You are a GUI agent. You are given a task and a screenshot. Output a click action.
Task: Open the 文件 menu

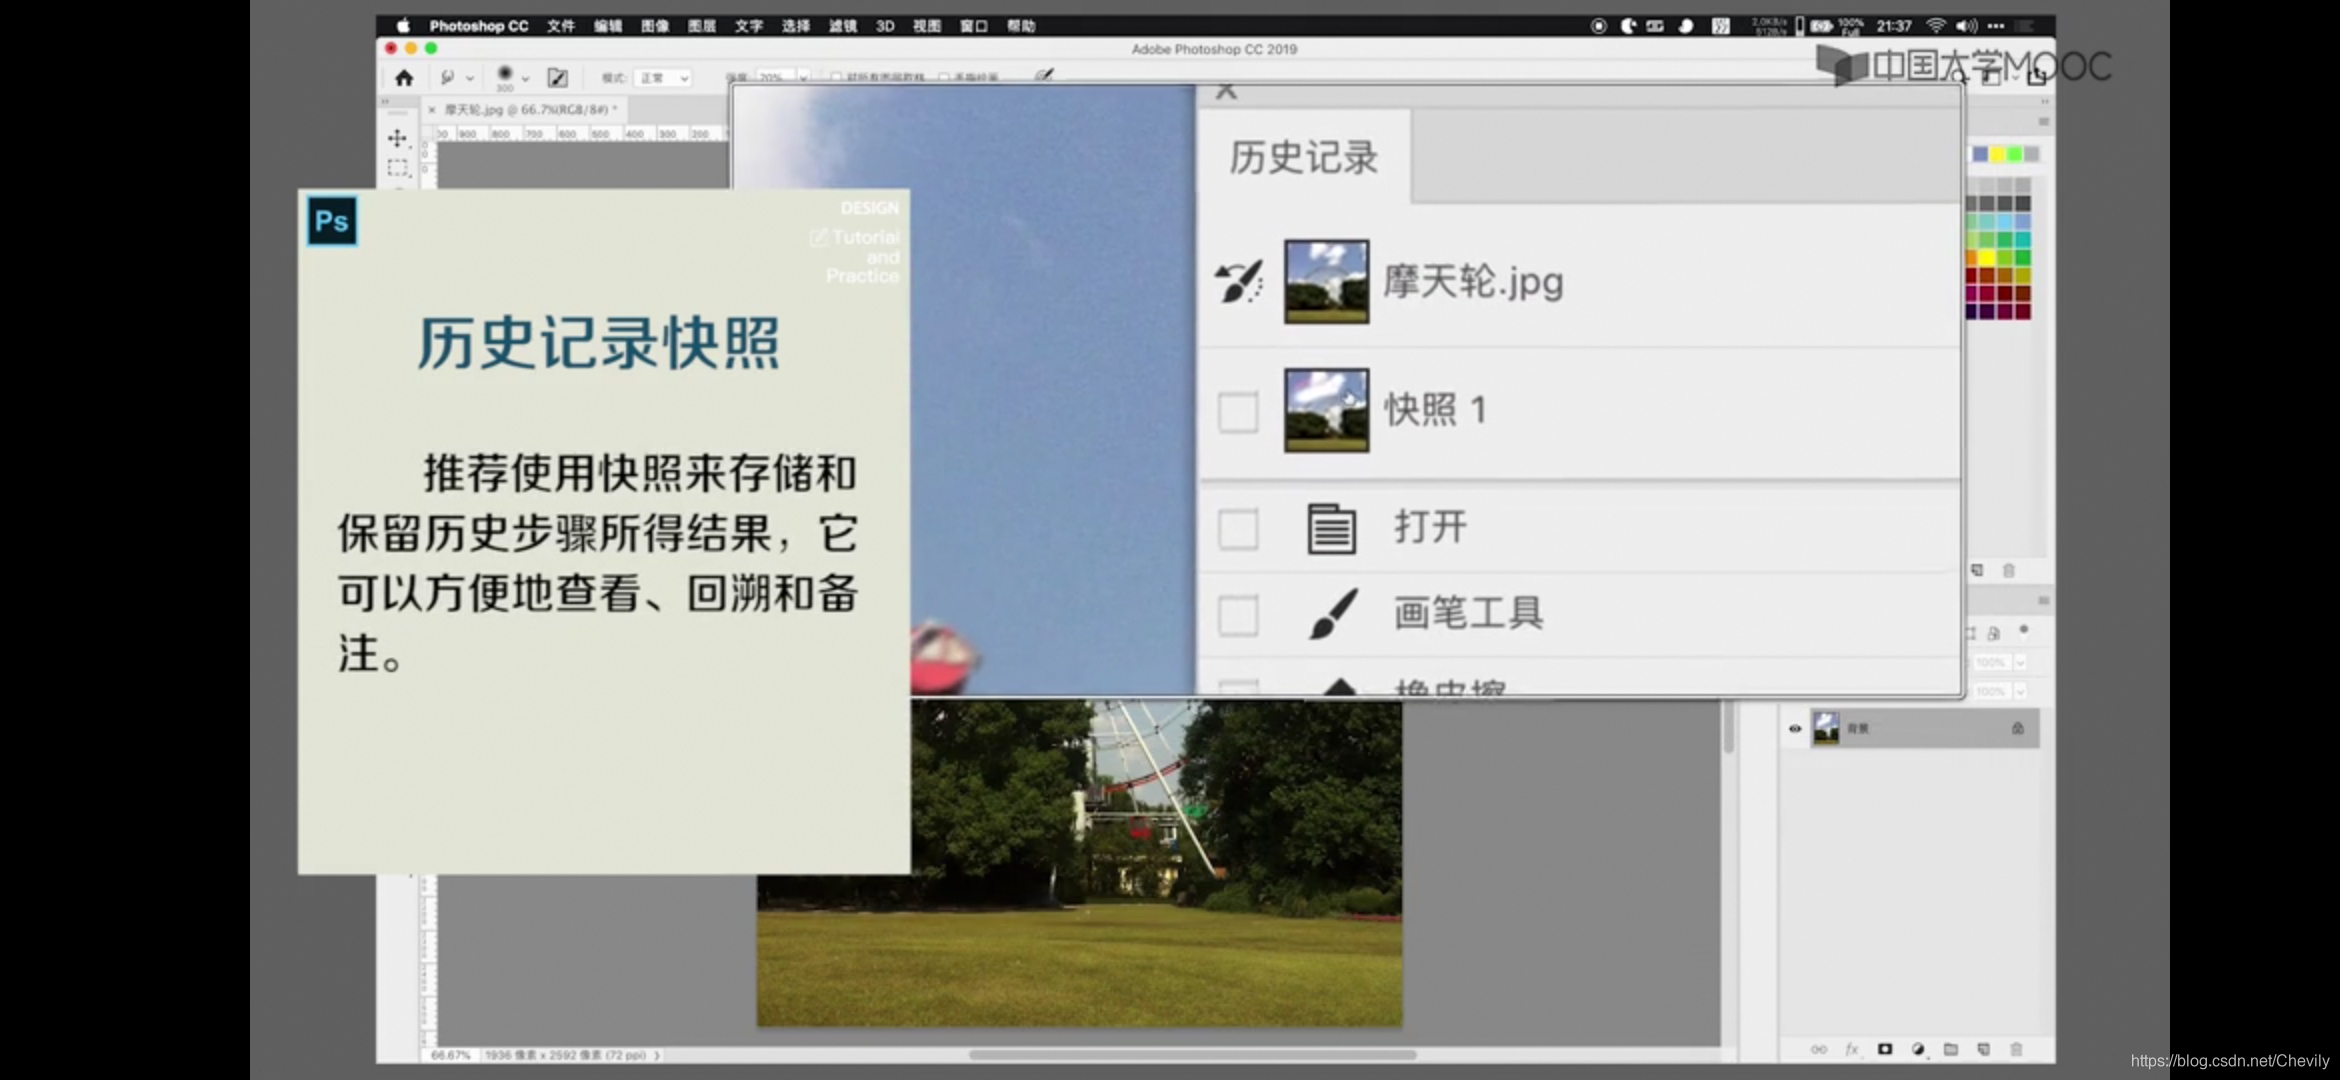coord(560,26)
